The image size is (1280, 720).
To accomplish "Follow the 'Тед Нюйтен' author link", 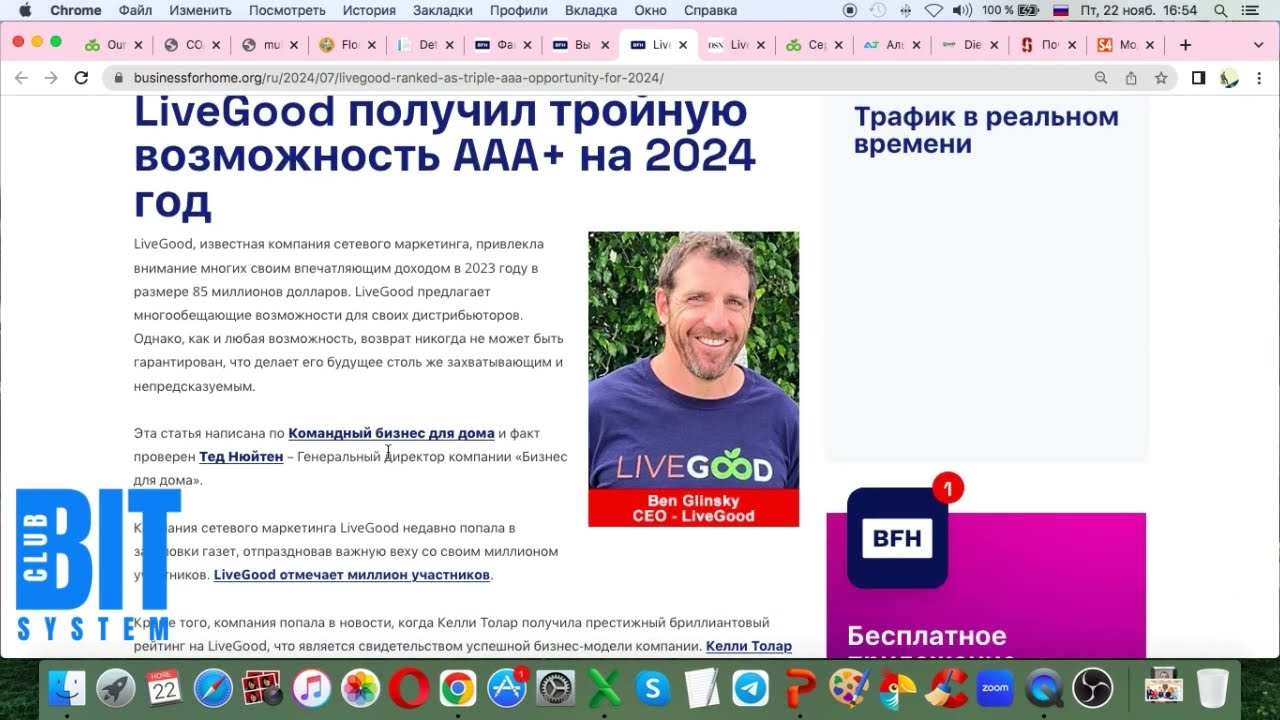I will tap(241, 457).
